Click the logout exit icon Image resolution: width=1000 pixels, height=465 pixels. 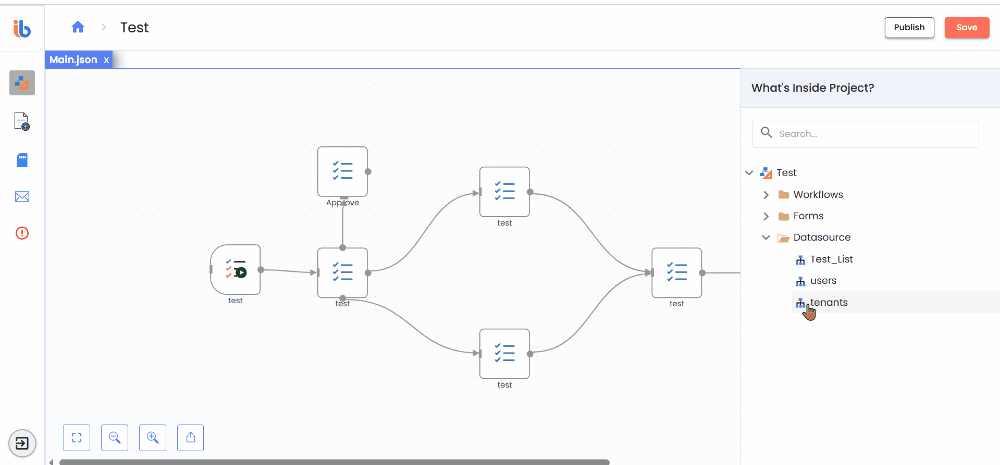[22, 443]
